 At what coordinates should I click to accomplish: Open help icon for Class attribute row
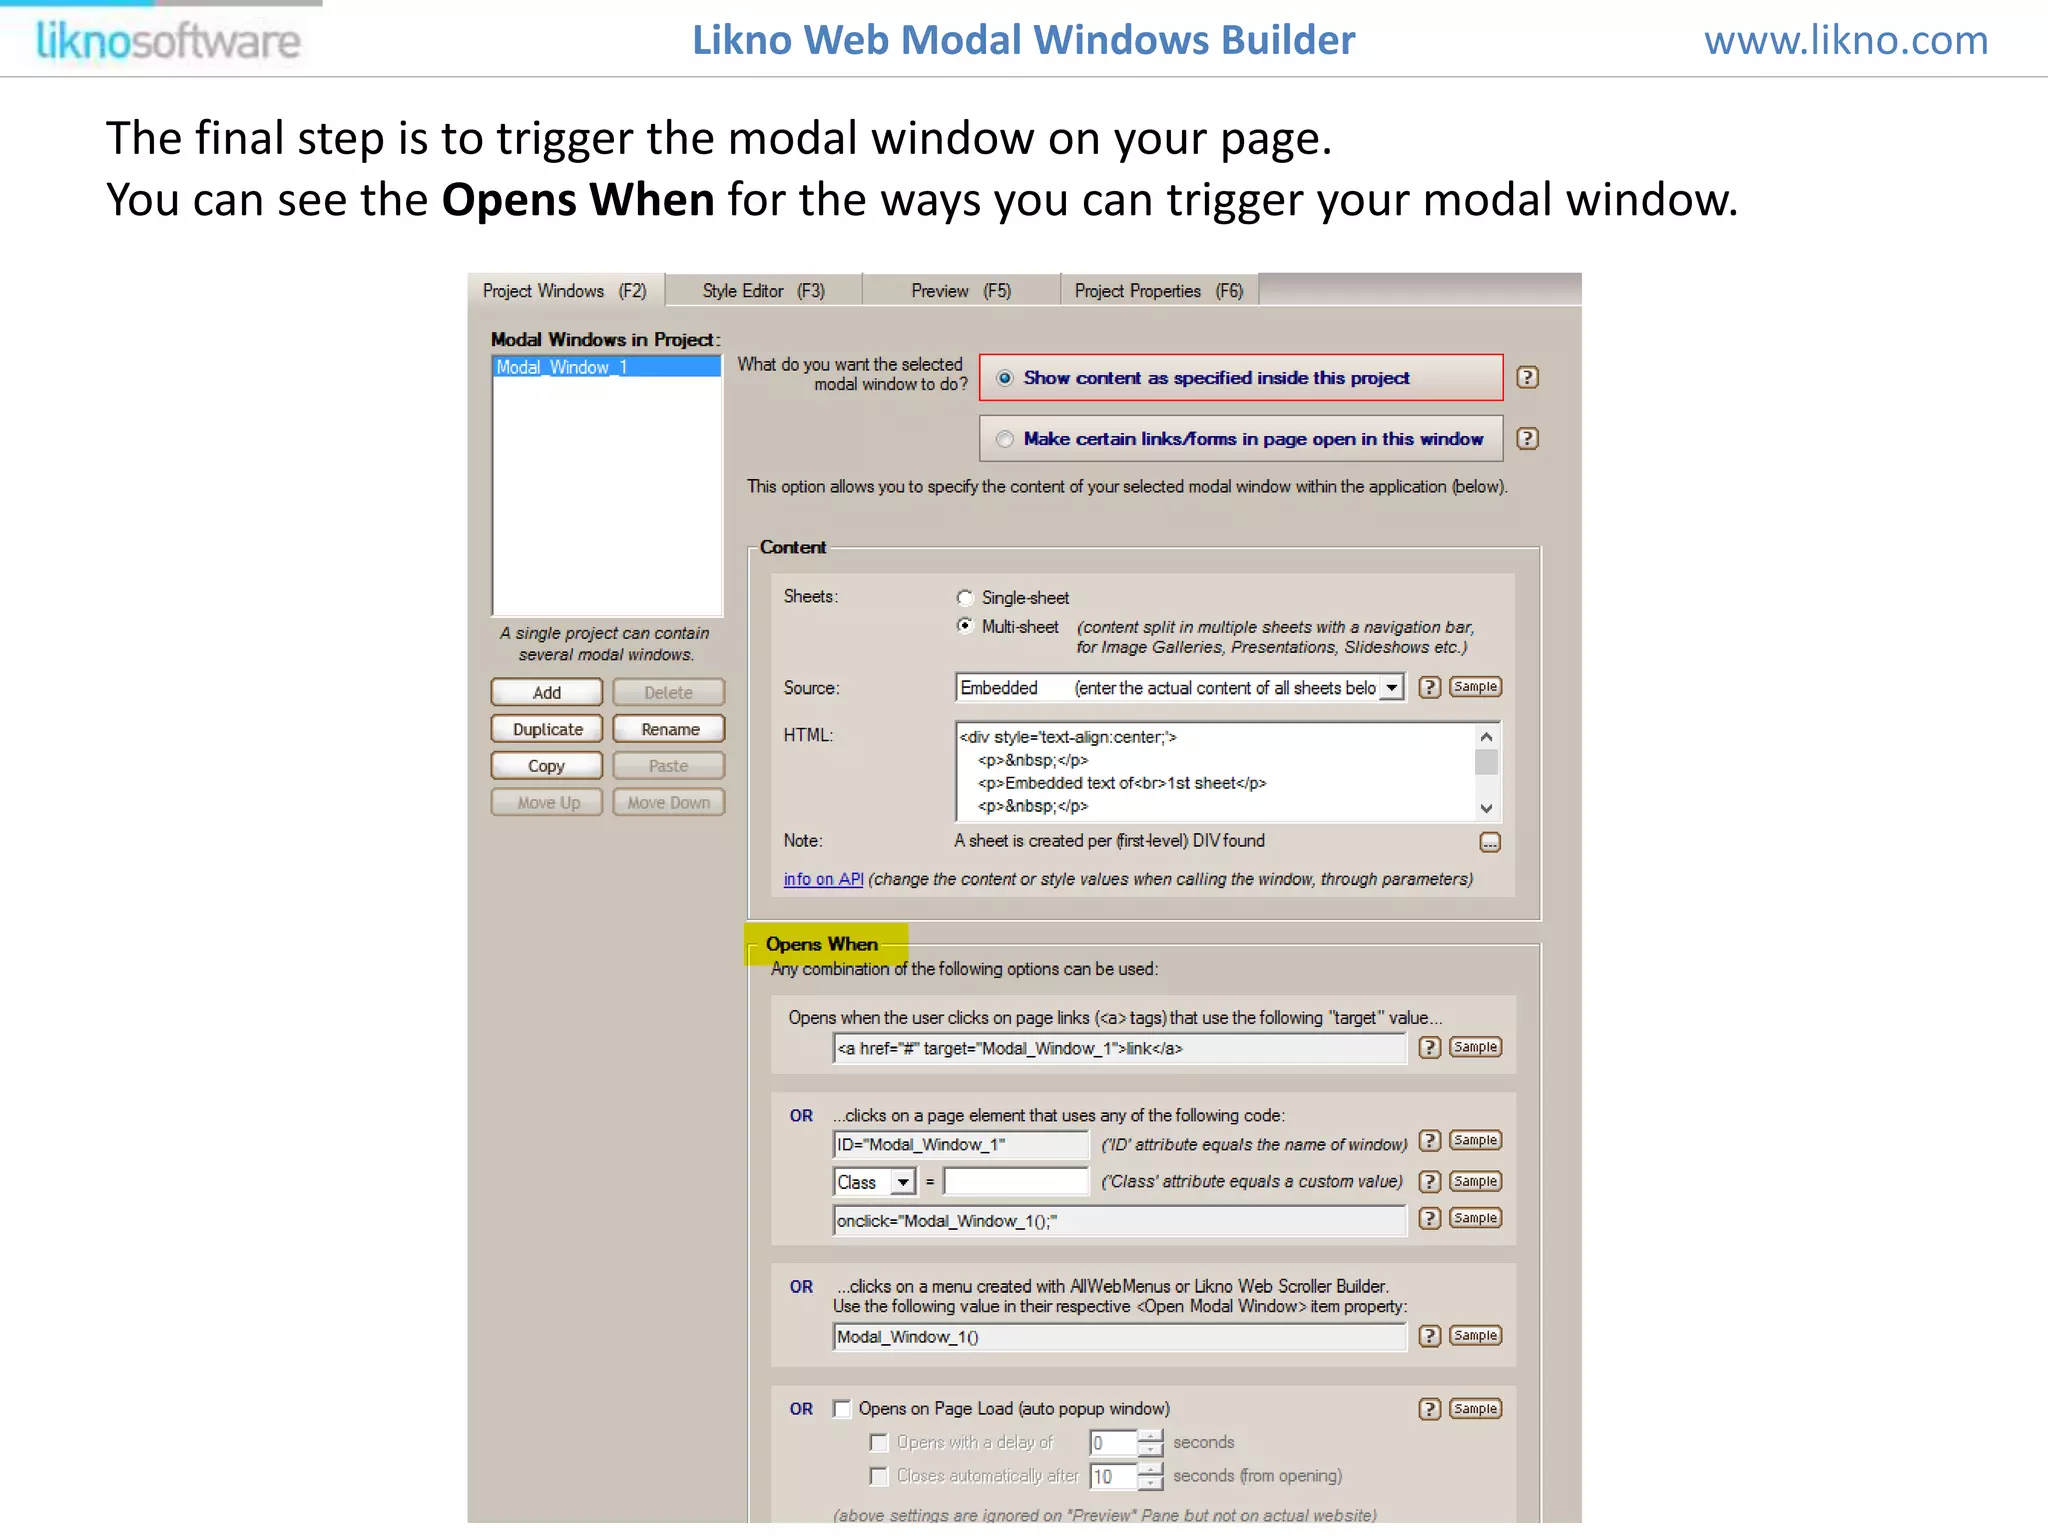click(1430, 1181)
